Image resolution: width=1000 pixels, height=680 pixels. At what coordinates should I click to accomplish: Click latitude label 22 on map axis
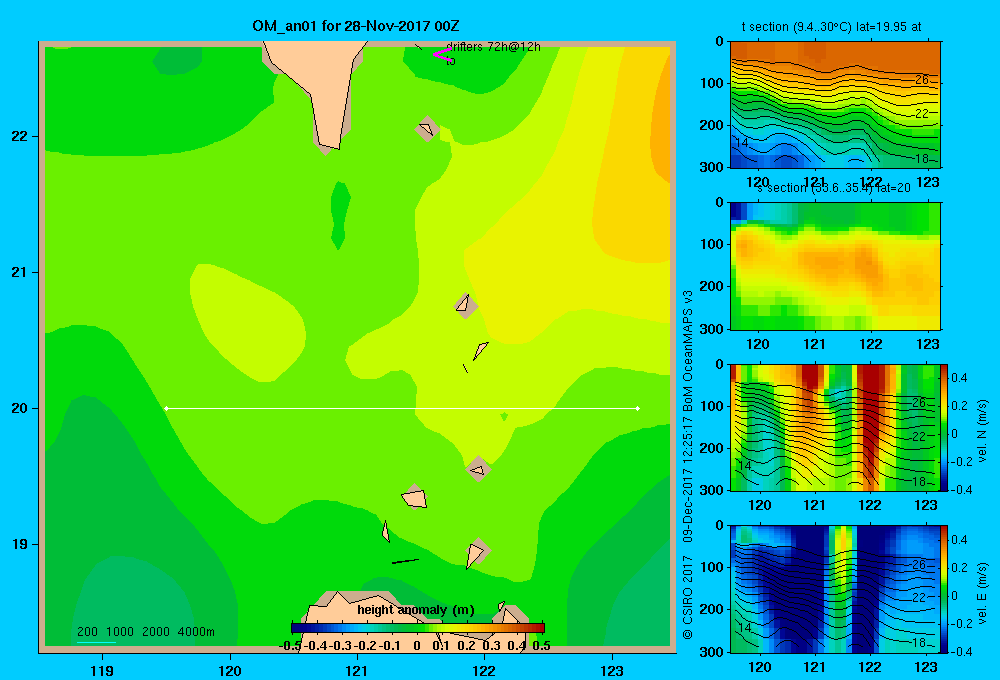(x=20, y=137)
